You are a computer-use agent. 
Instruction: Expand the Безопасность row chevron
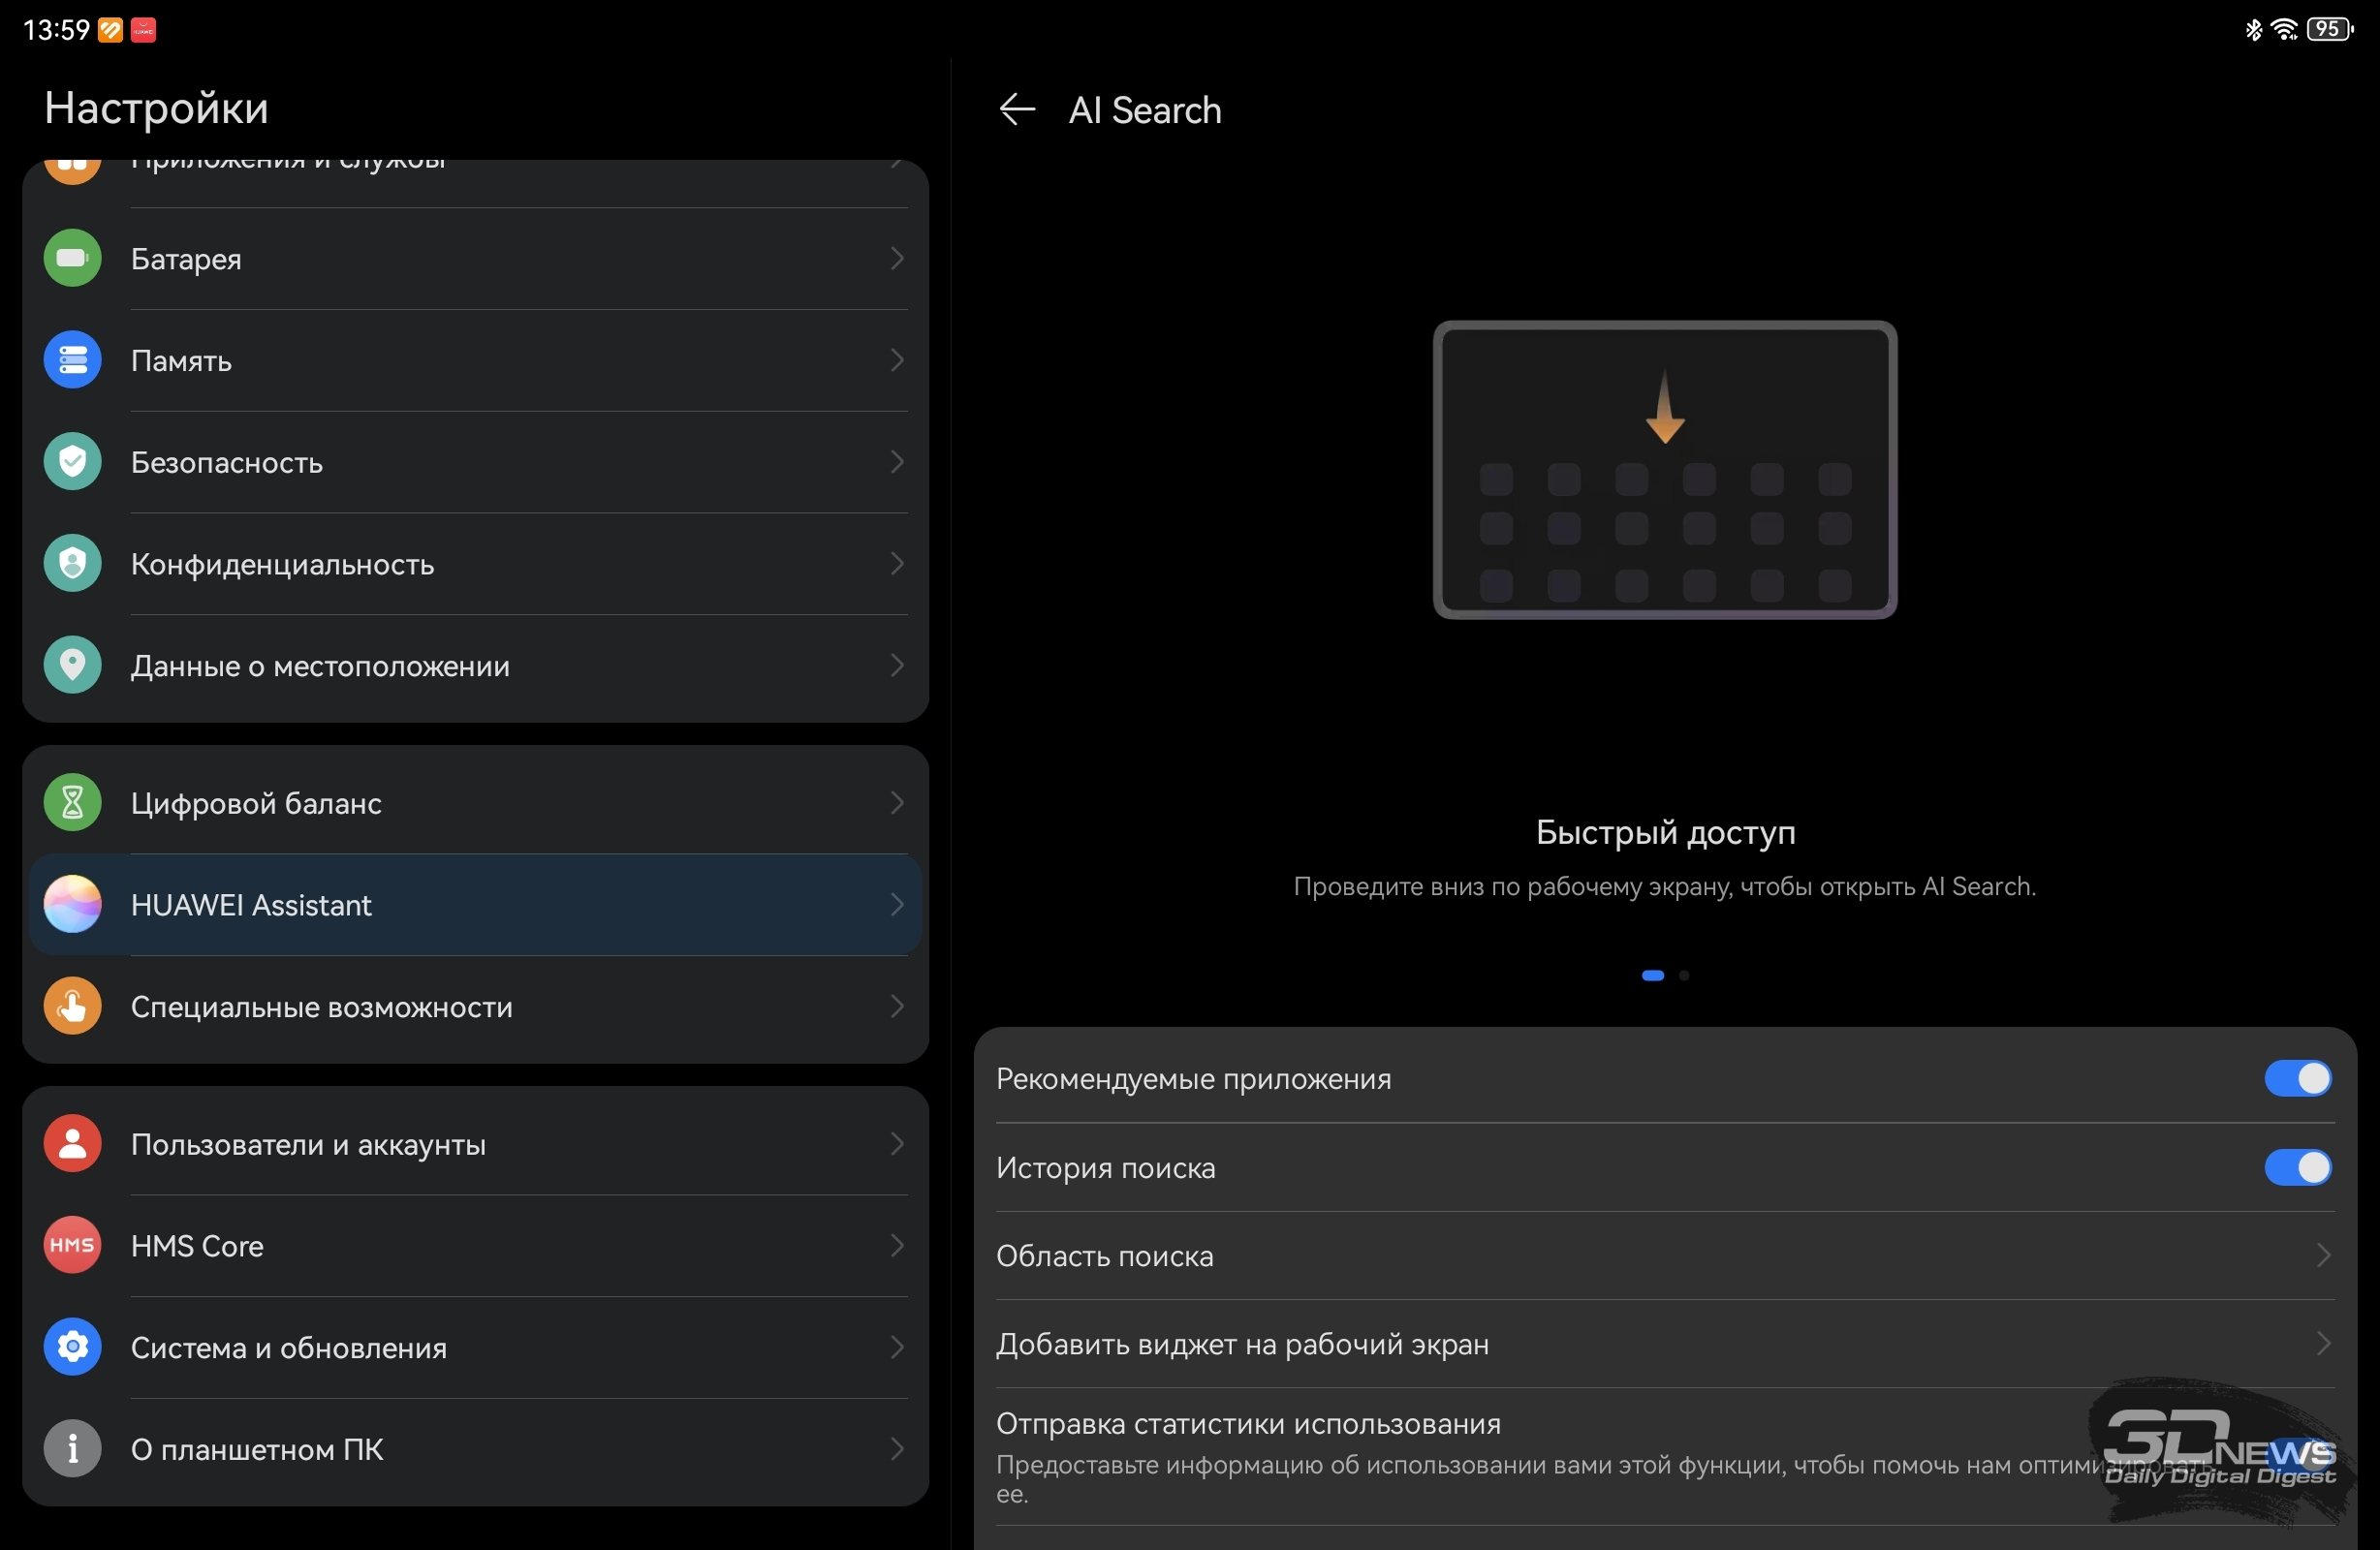click(x=897, y=462)
